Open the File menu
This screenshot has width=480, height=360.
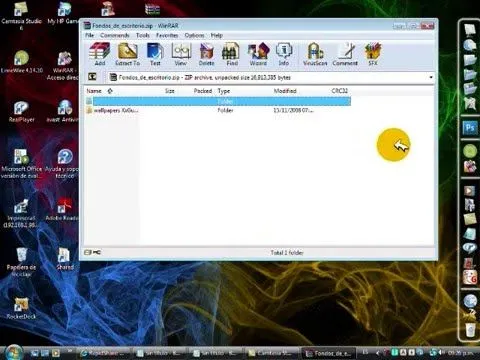point(89,35)
